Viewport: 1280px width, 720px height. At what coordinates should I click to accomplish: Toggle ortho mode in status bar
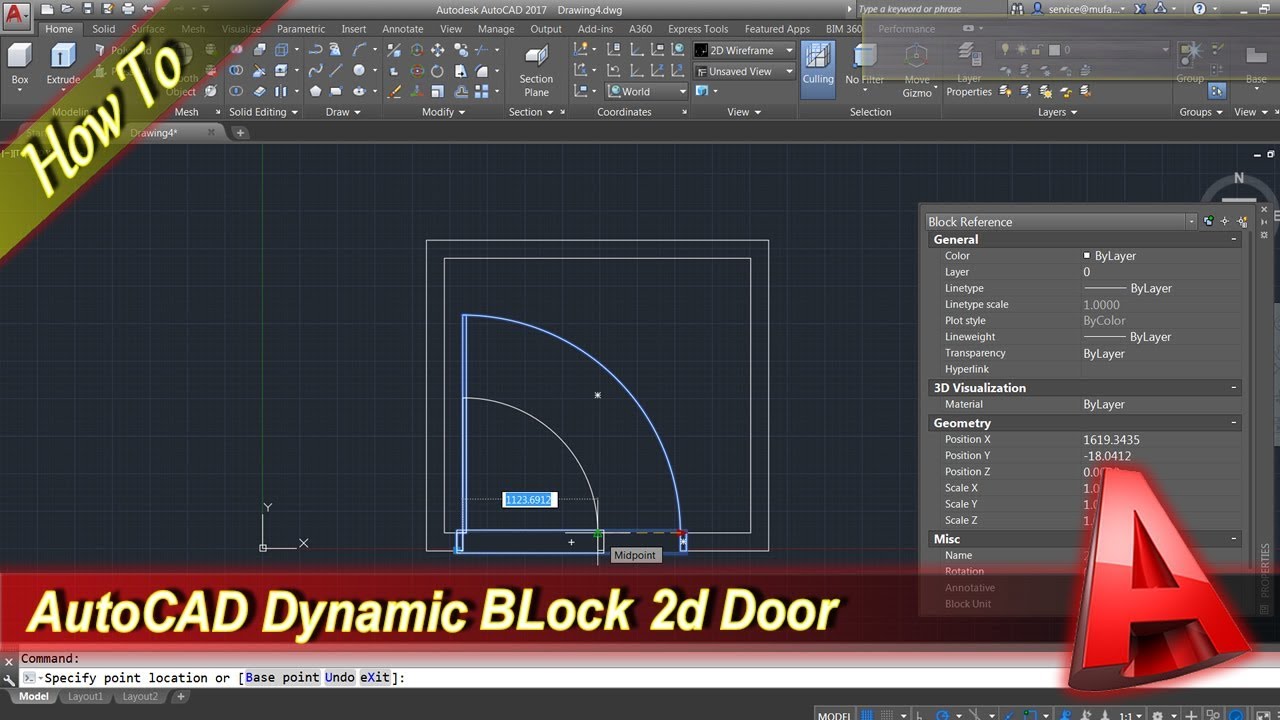tap(921, 715)
